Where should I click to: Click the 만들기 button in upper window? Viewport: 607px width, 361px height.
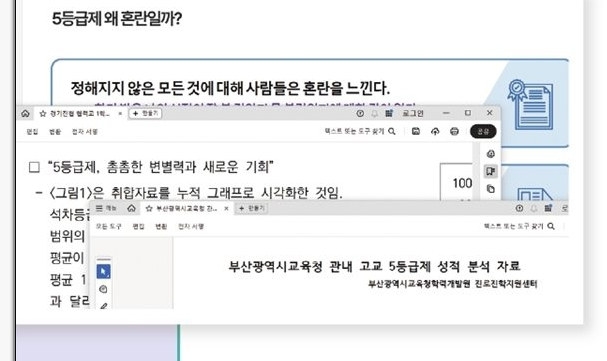click(x=145, y=113)
